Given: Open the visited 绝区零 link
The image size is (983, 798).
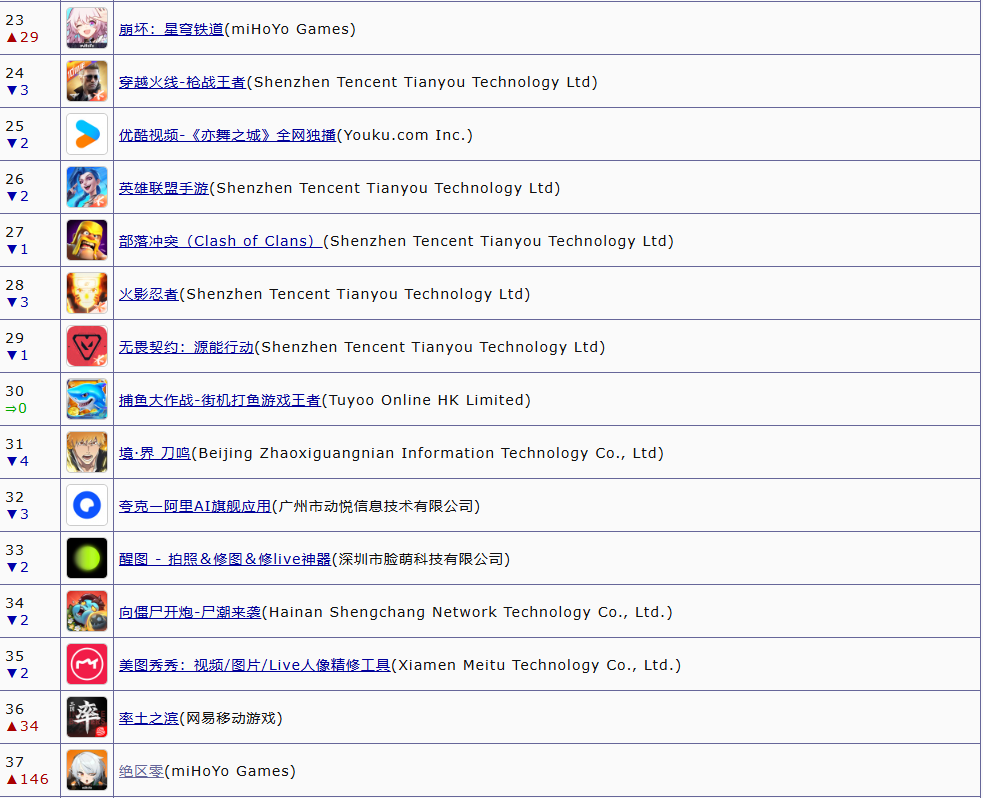Looking at the screenshot, I should [x=141, y=770].
